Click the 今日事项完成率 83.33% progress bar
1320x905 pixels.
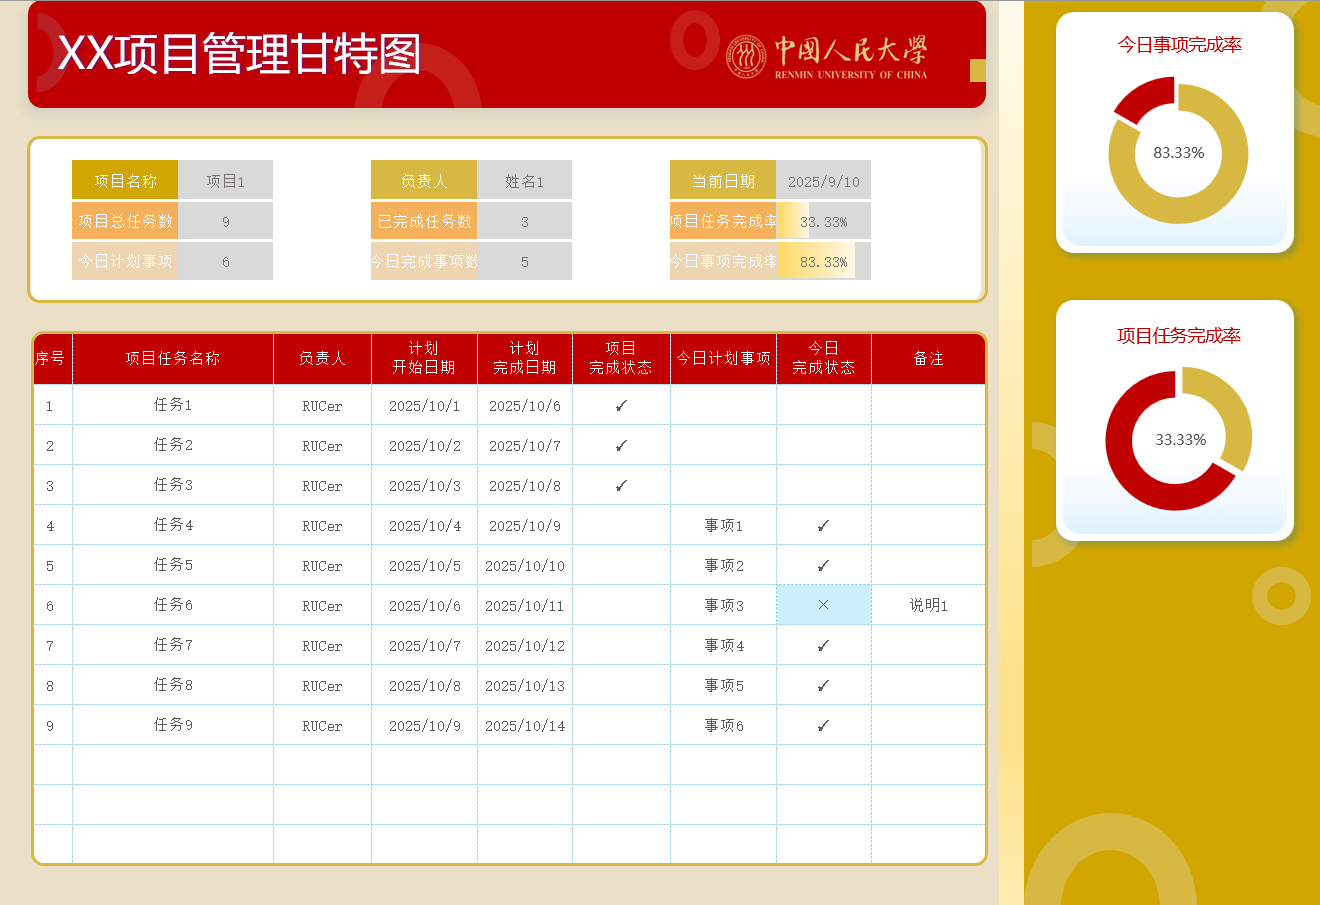823,261
